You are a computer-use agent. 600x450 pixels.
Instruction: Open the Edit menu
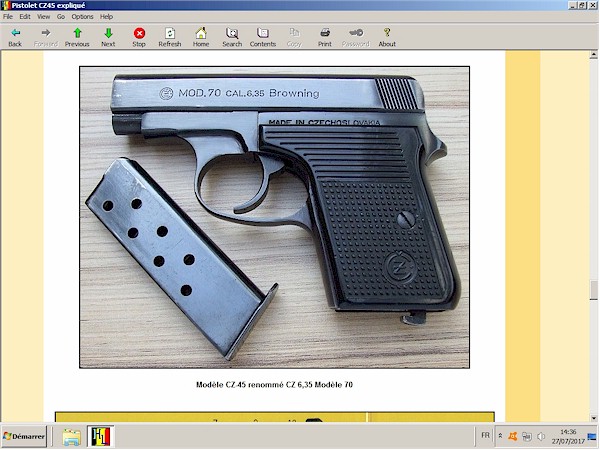click(x=25, y=16)
